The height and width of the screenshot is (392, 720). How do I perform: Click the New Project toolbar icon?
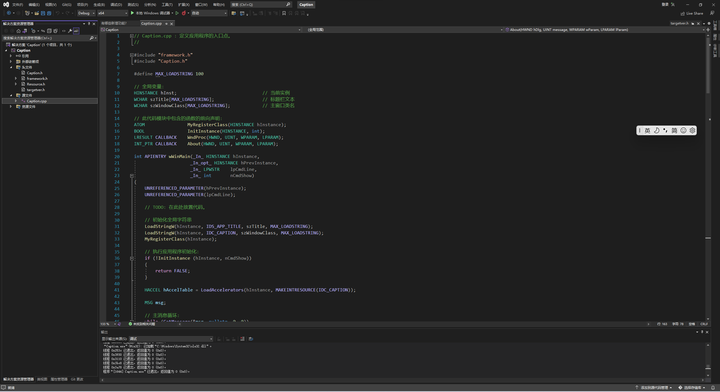click(x=27, y=13)
